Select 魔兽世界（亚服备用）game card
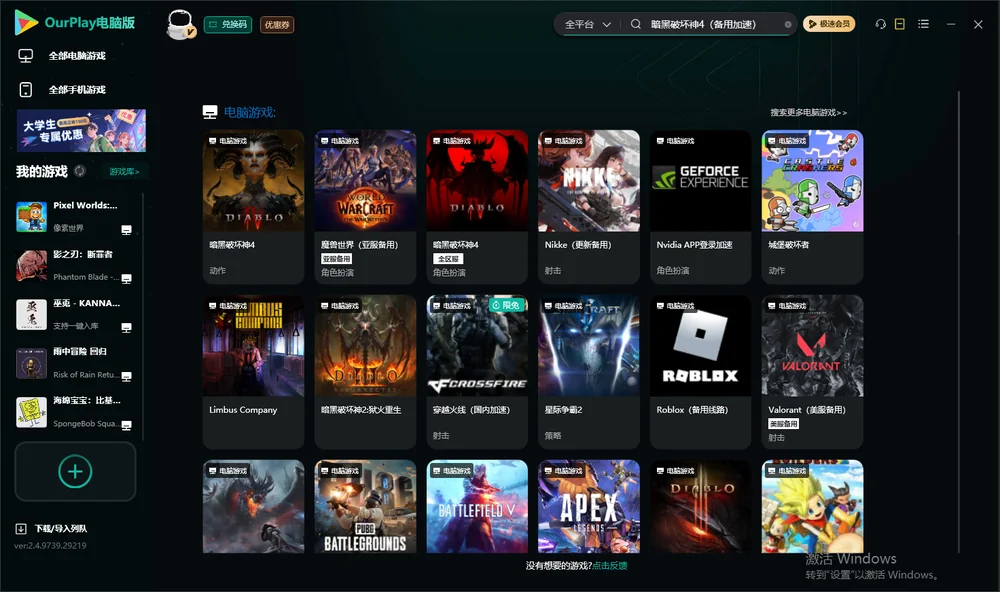 365,207
